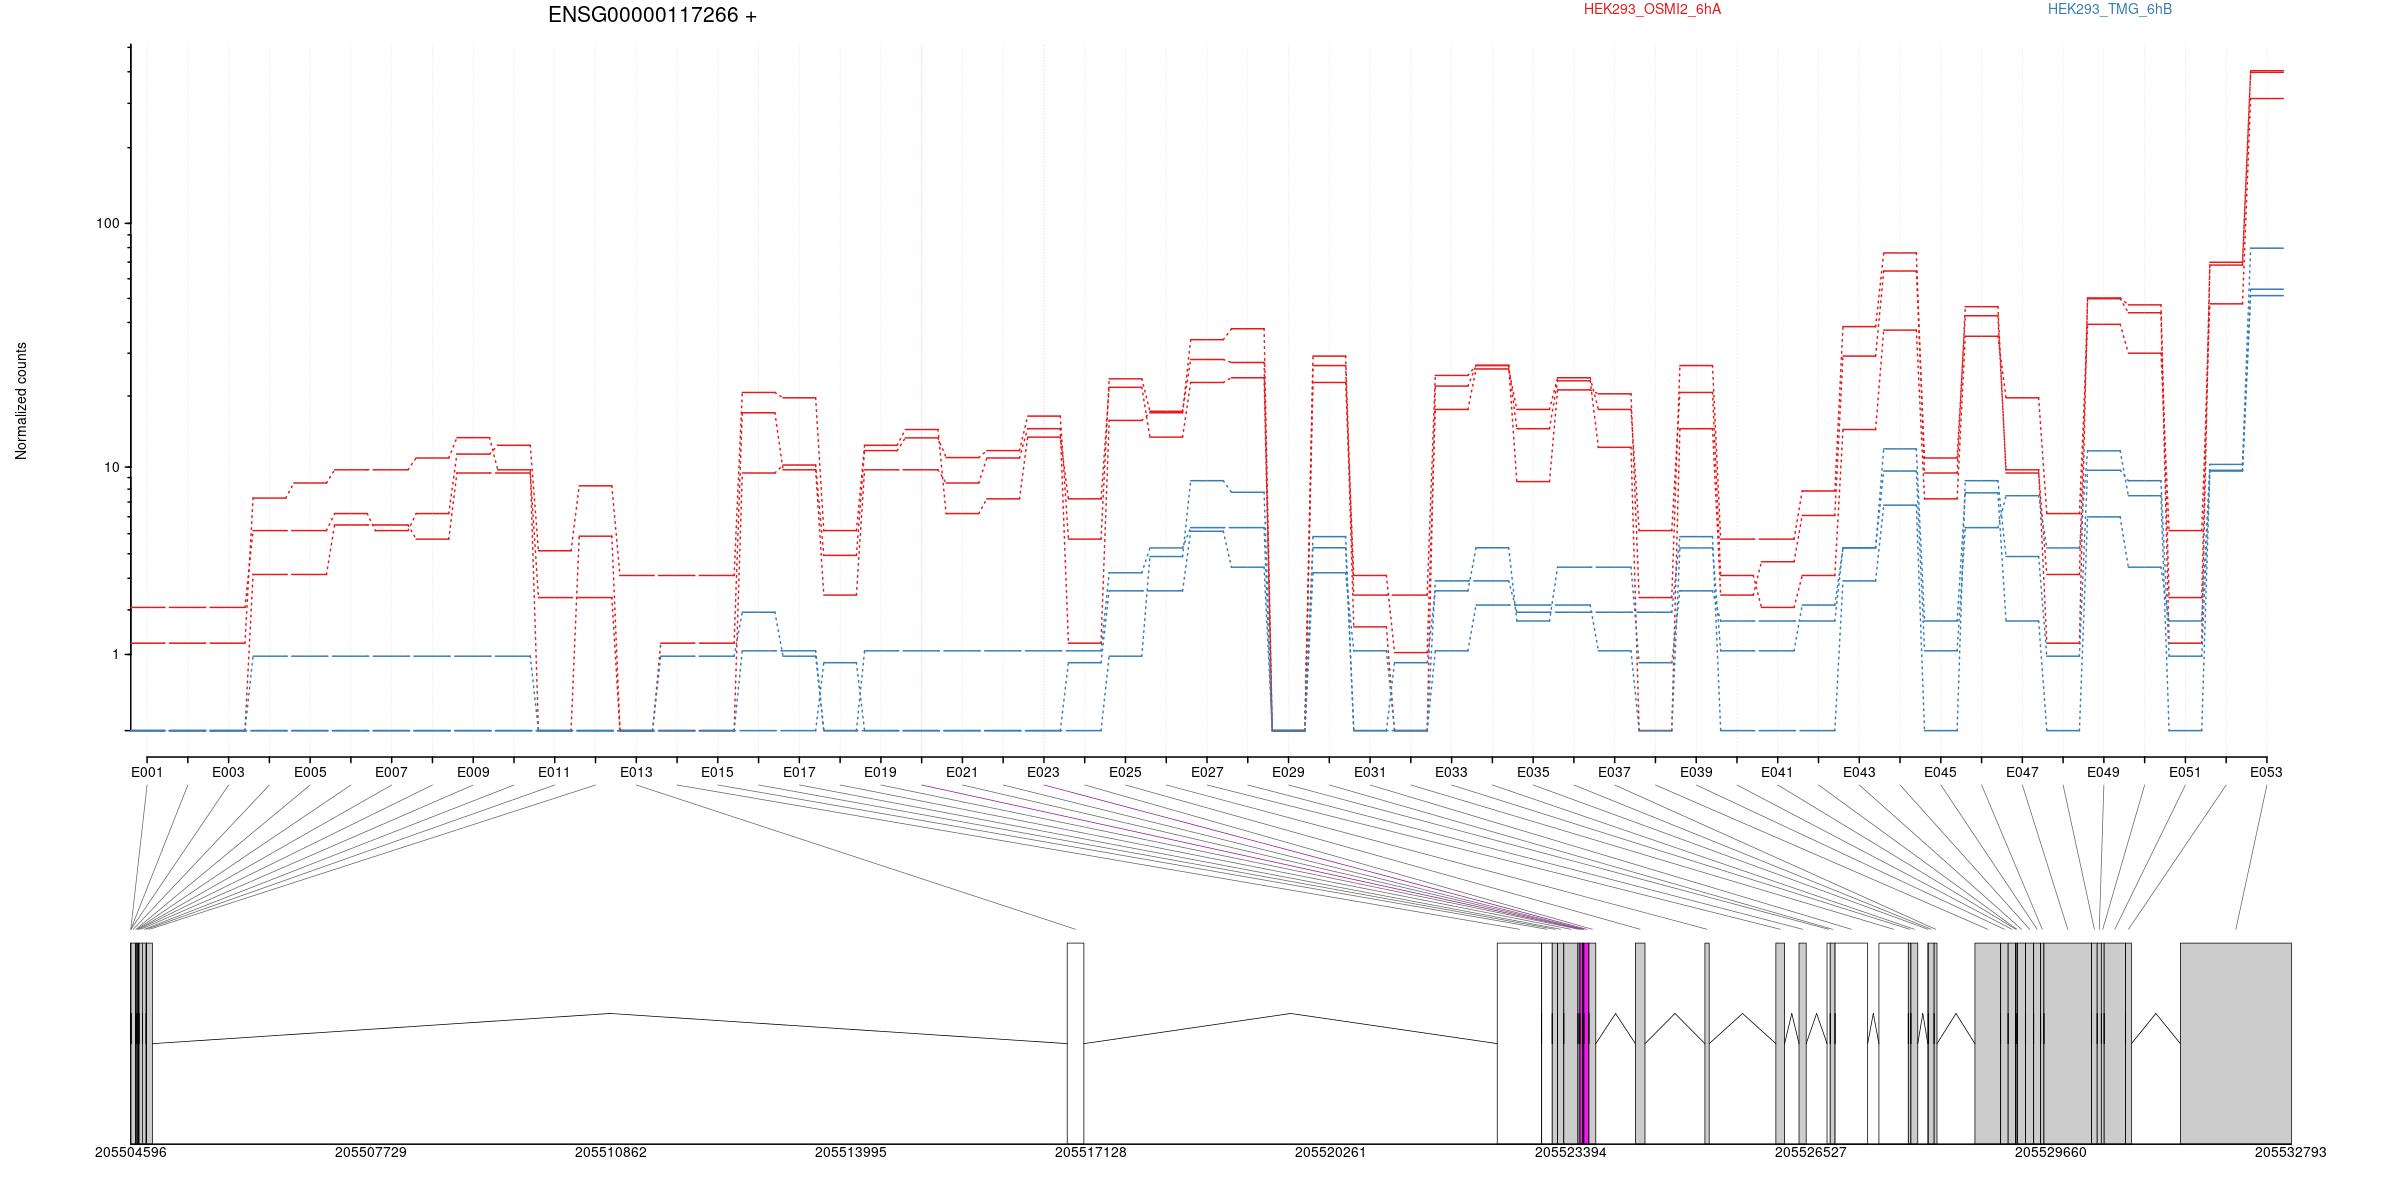Click exon label E003

[229, 773]
